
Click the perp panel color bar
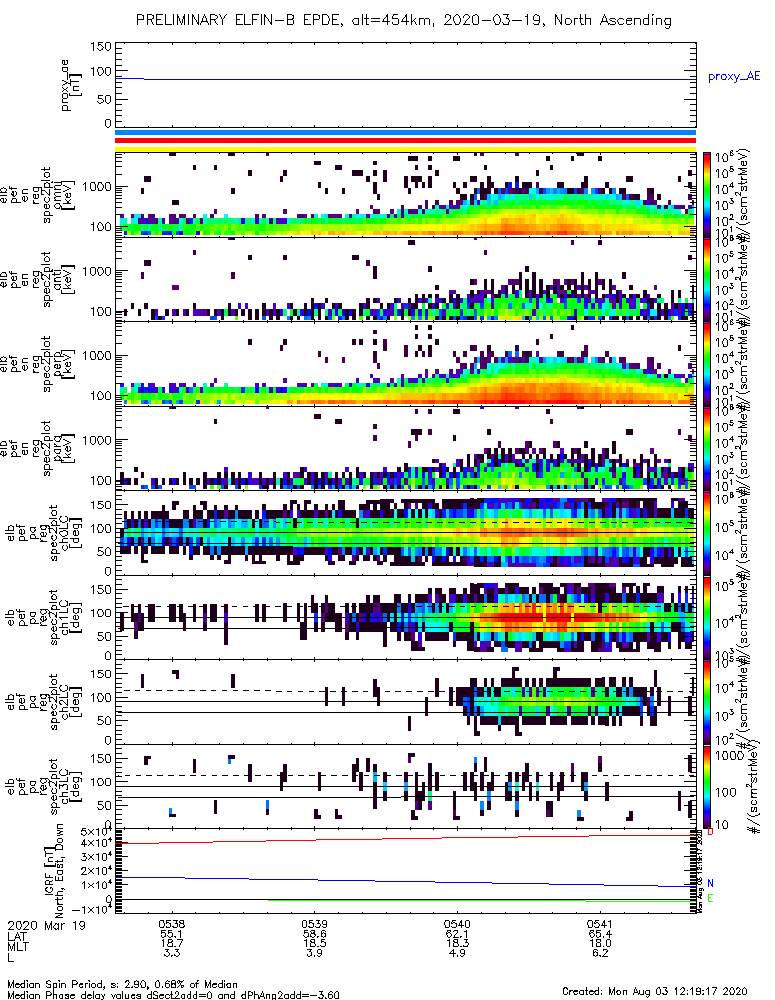707,364
